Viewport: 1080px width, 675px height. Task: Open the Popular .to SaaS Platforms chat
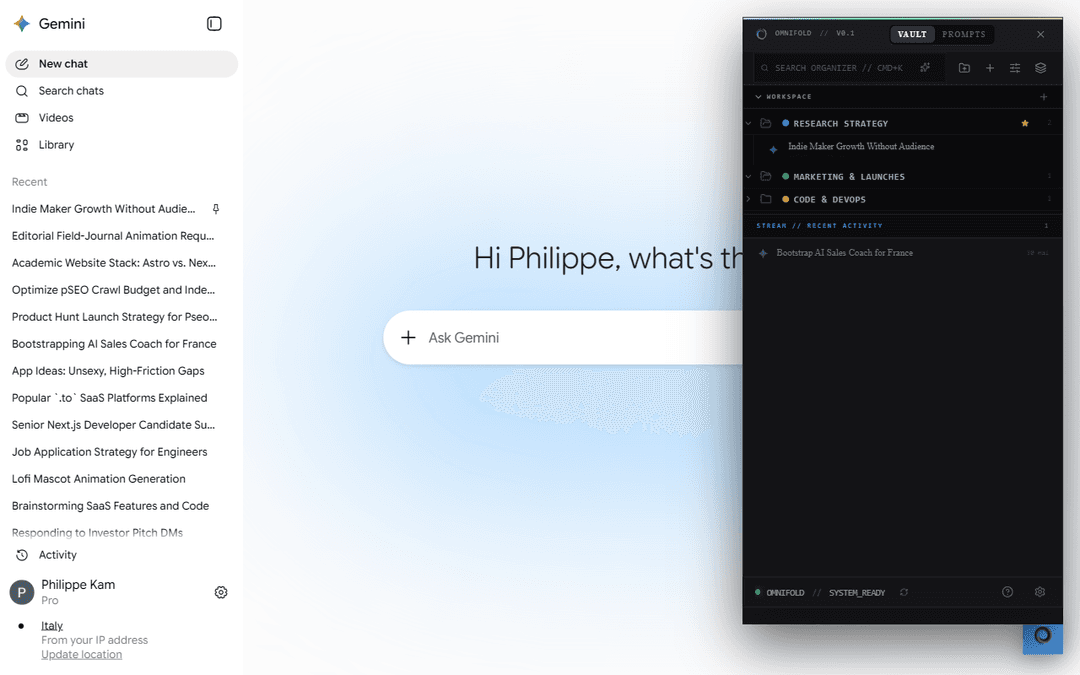(122, 397)
